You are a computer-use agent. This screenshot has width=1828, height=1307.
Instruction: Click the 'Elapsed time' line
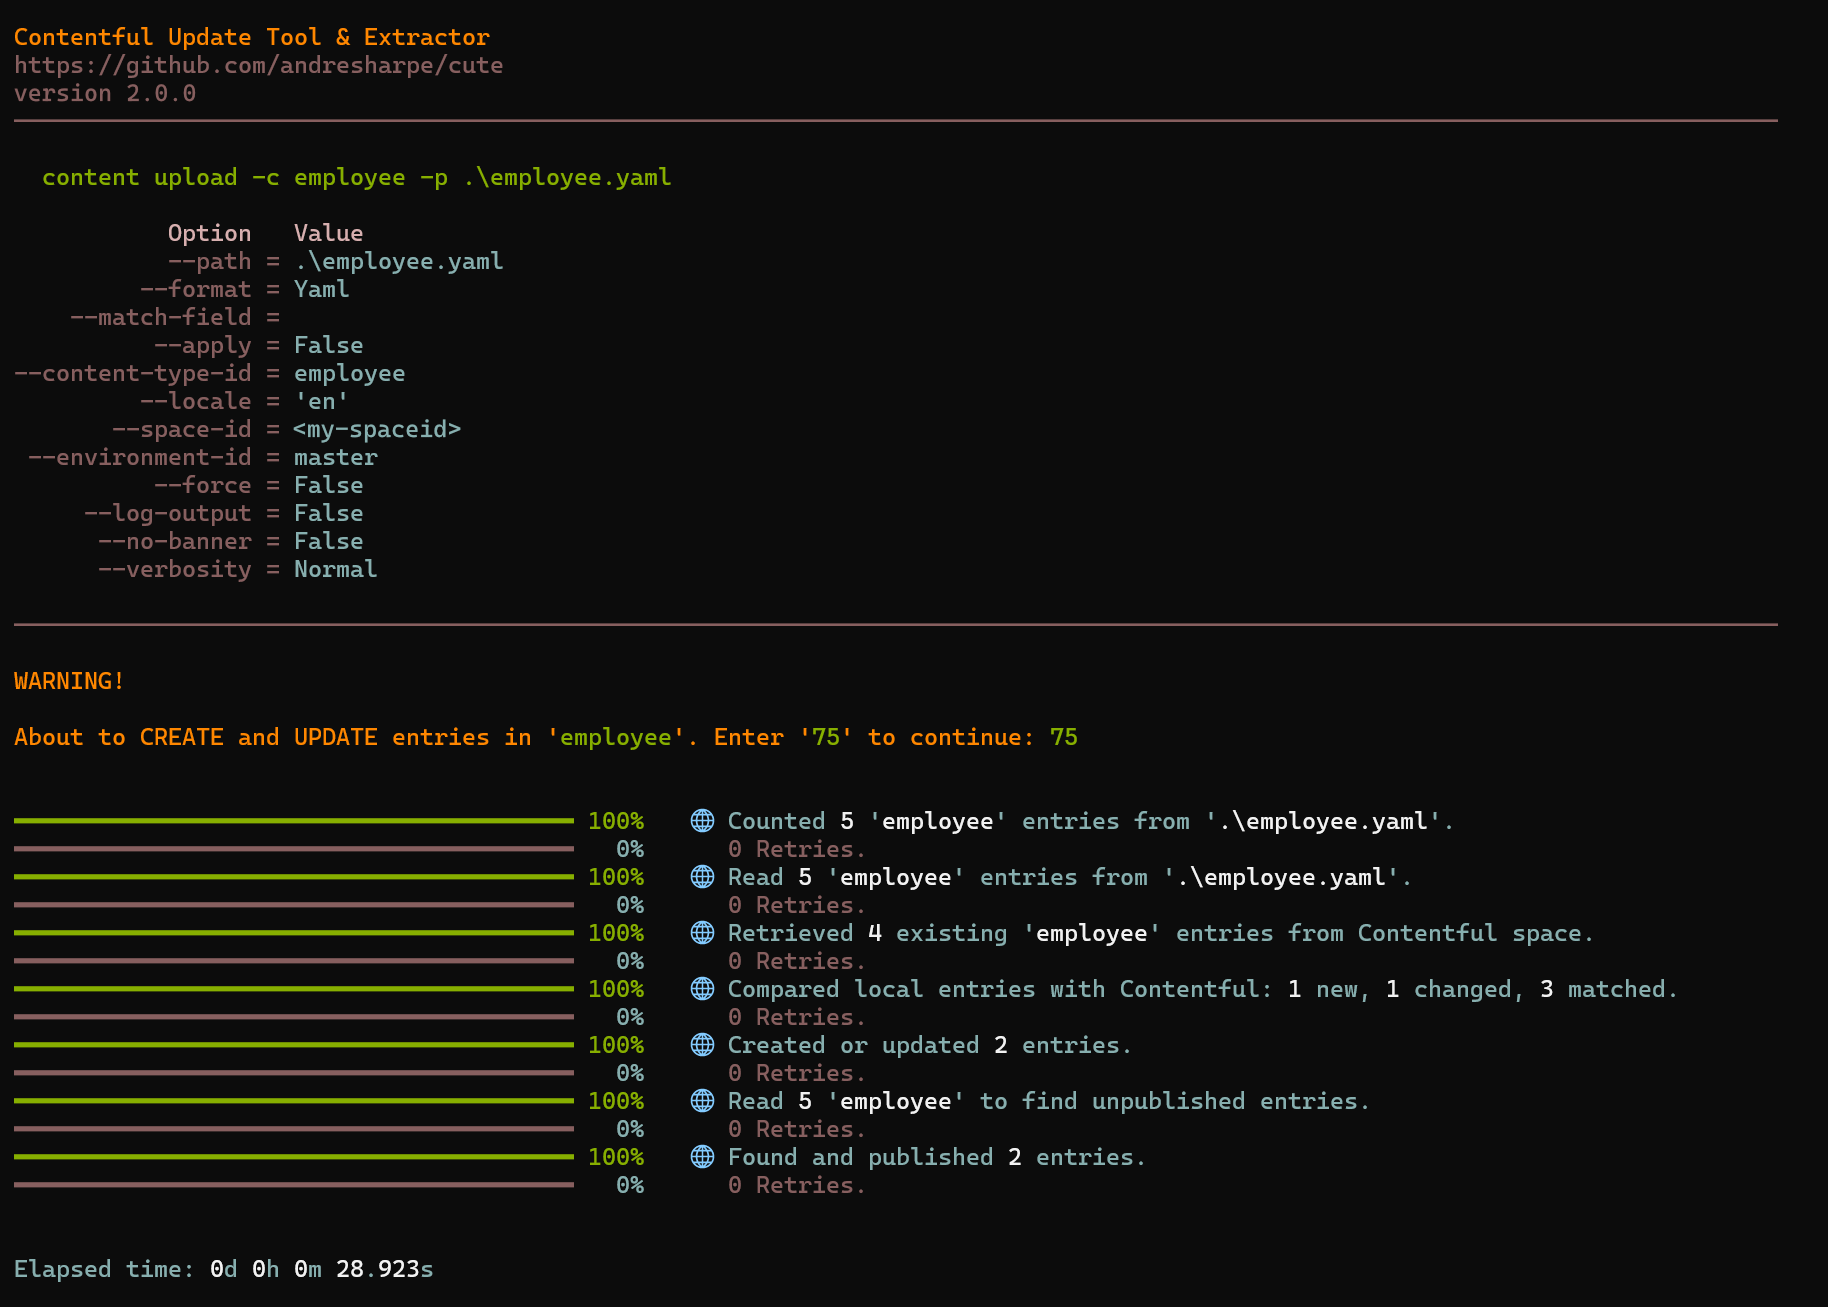[224, 1269]
